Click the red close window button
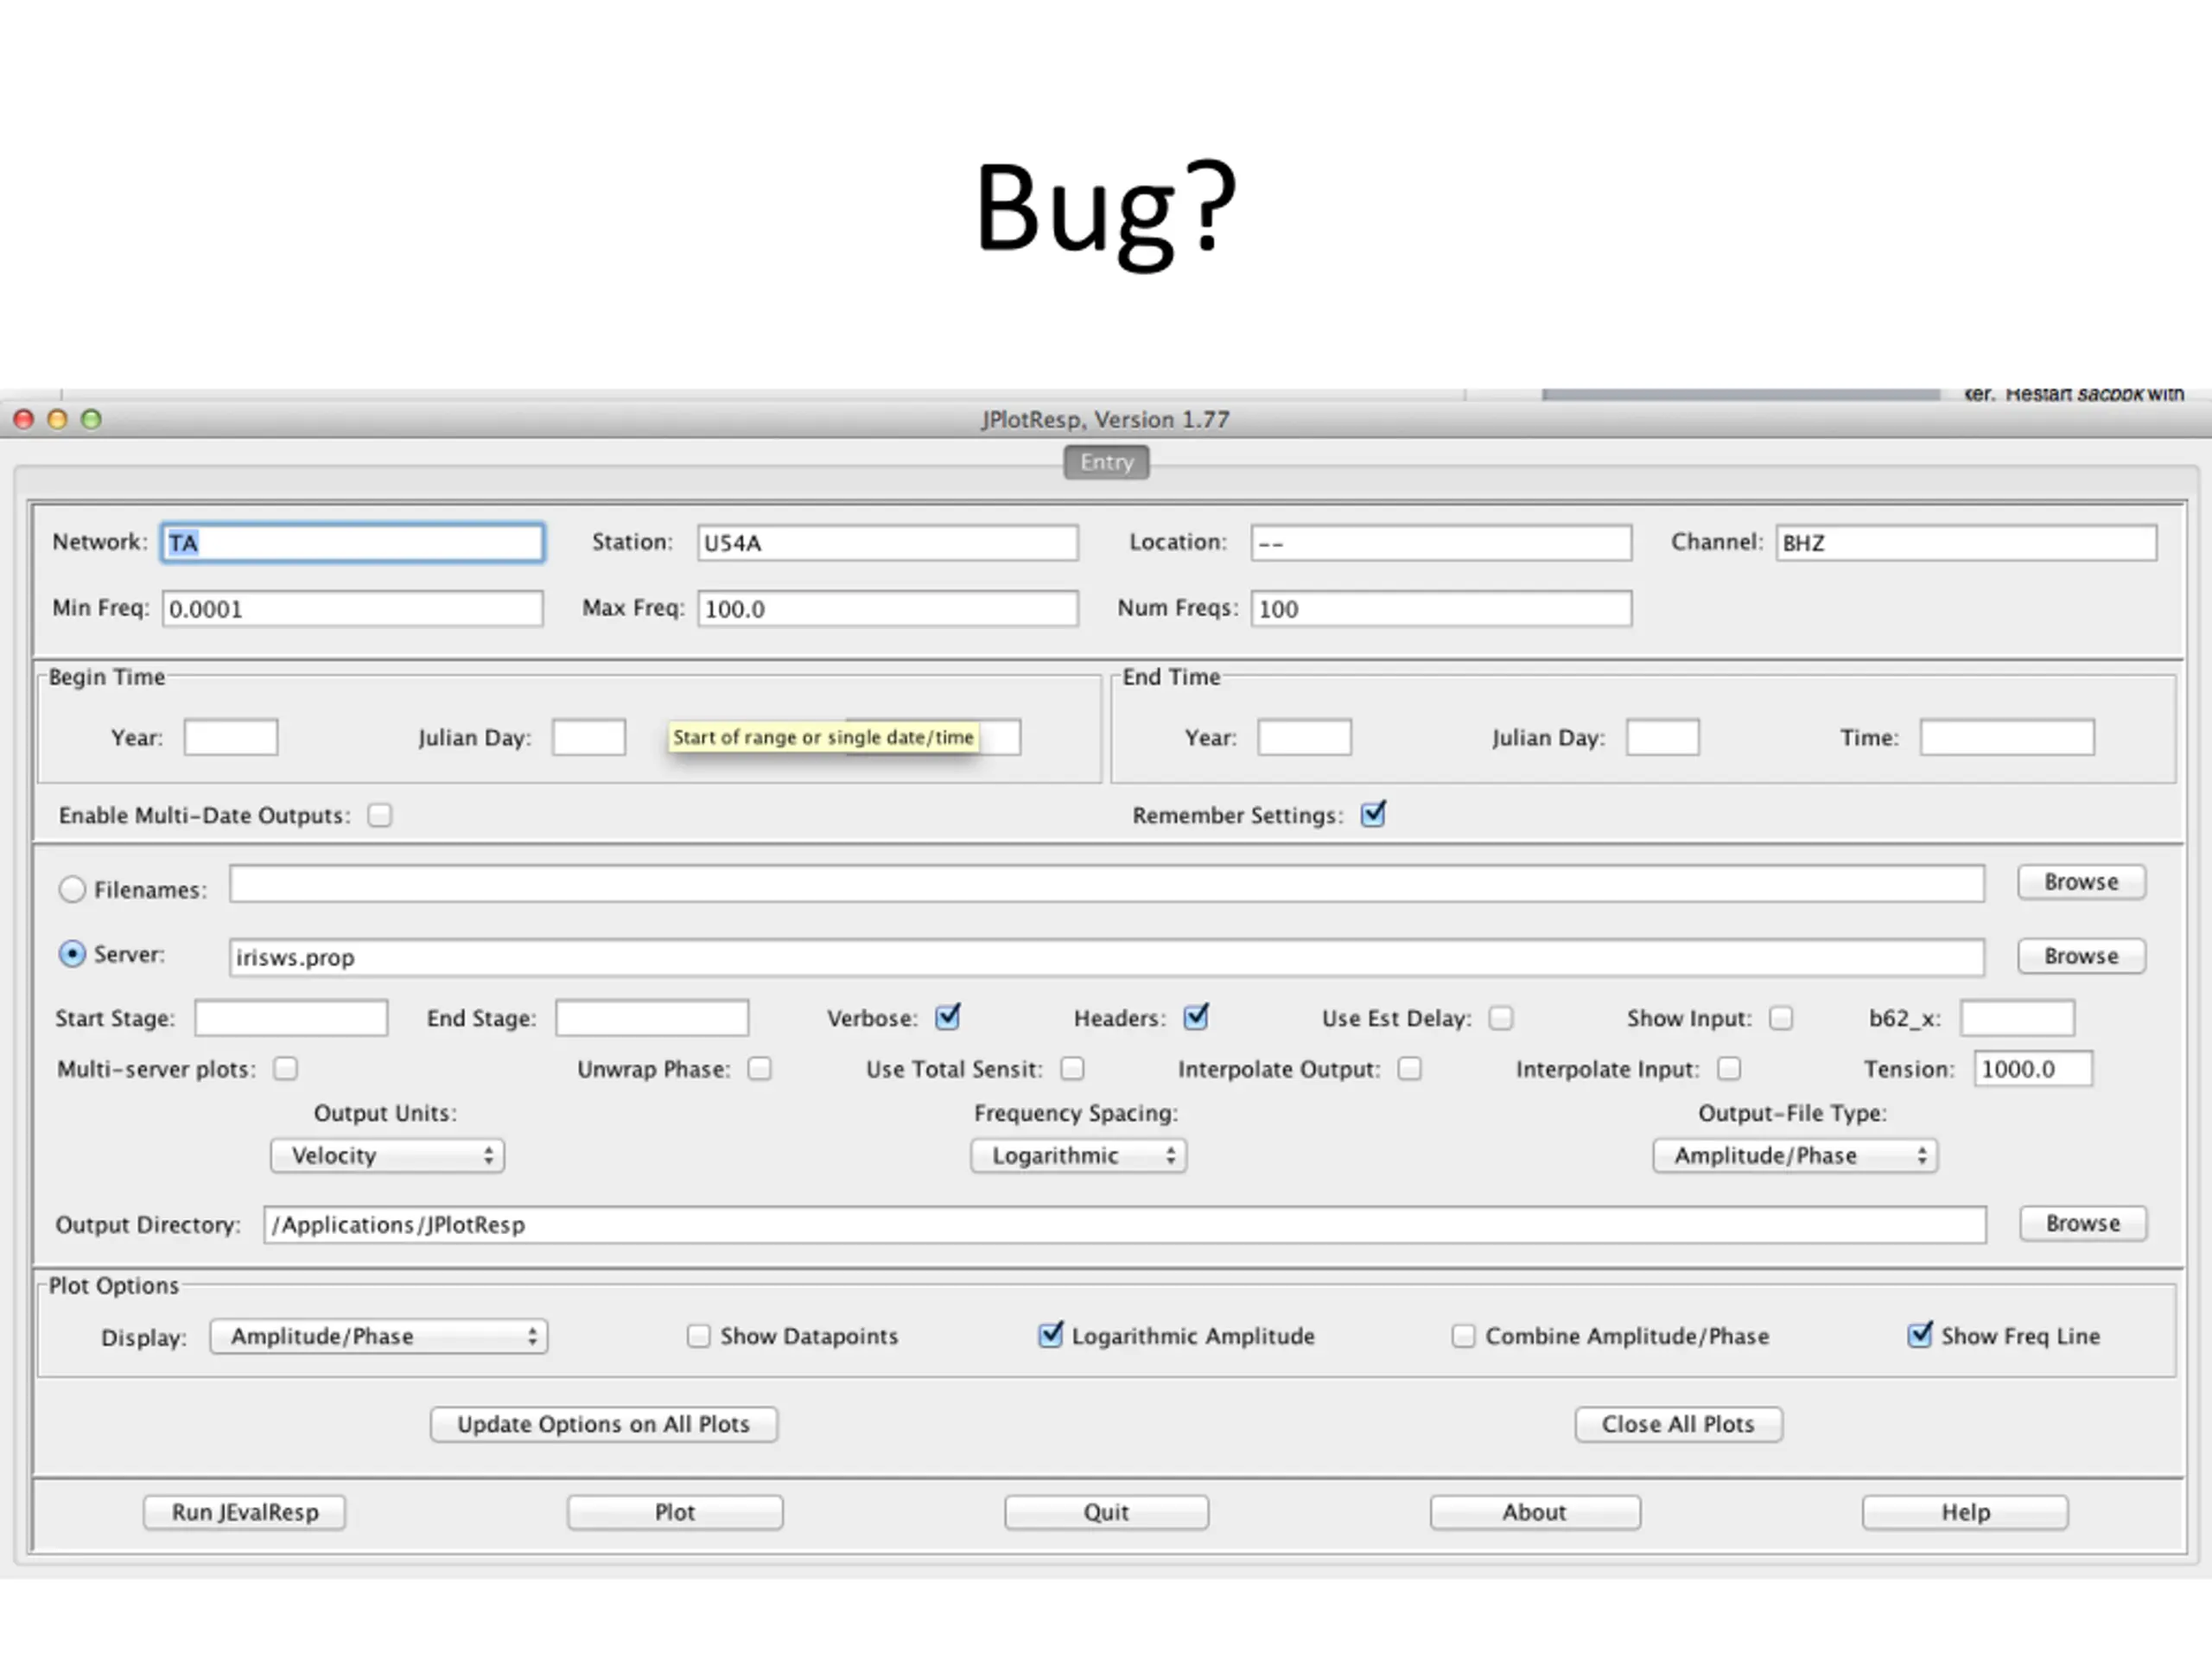The image size is (2212, 1659). click(24, 419)
